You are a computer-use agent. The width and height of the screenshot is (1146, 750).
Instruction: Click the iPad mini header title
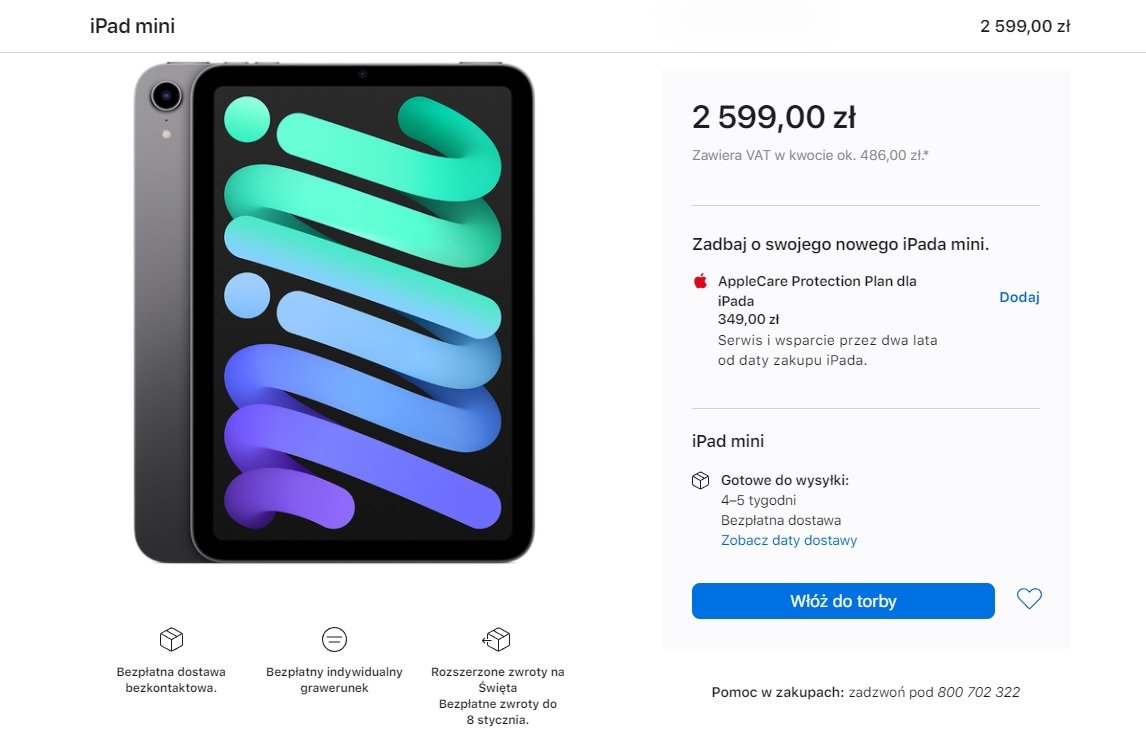click(x=132, y=26)
